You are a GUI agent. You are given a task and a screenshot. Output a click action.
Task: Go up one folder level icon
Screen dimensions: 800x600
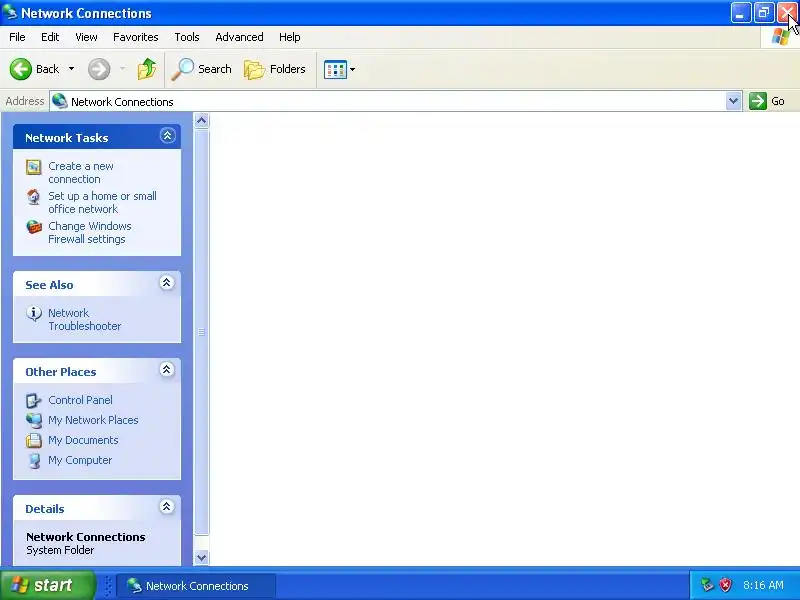147,69
